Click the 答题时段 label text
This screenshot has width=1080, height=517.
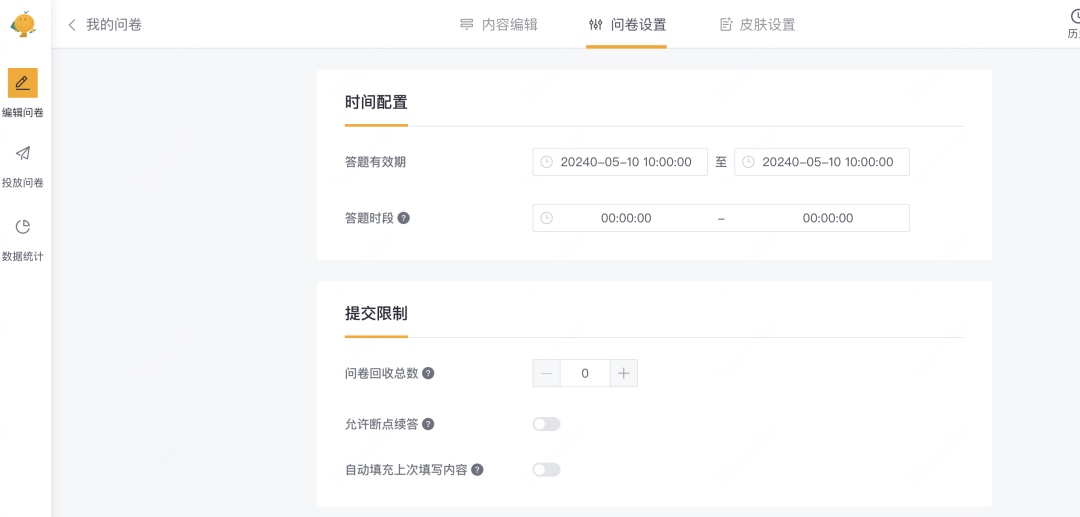(369, 218)
